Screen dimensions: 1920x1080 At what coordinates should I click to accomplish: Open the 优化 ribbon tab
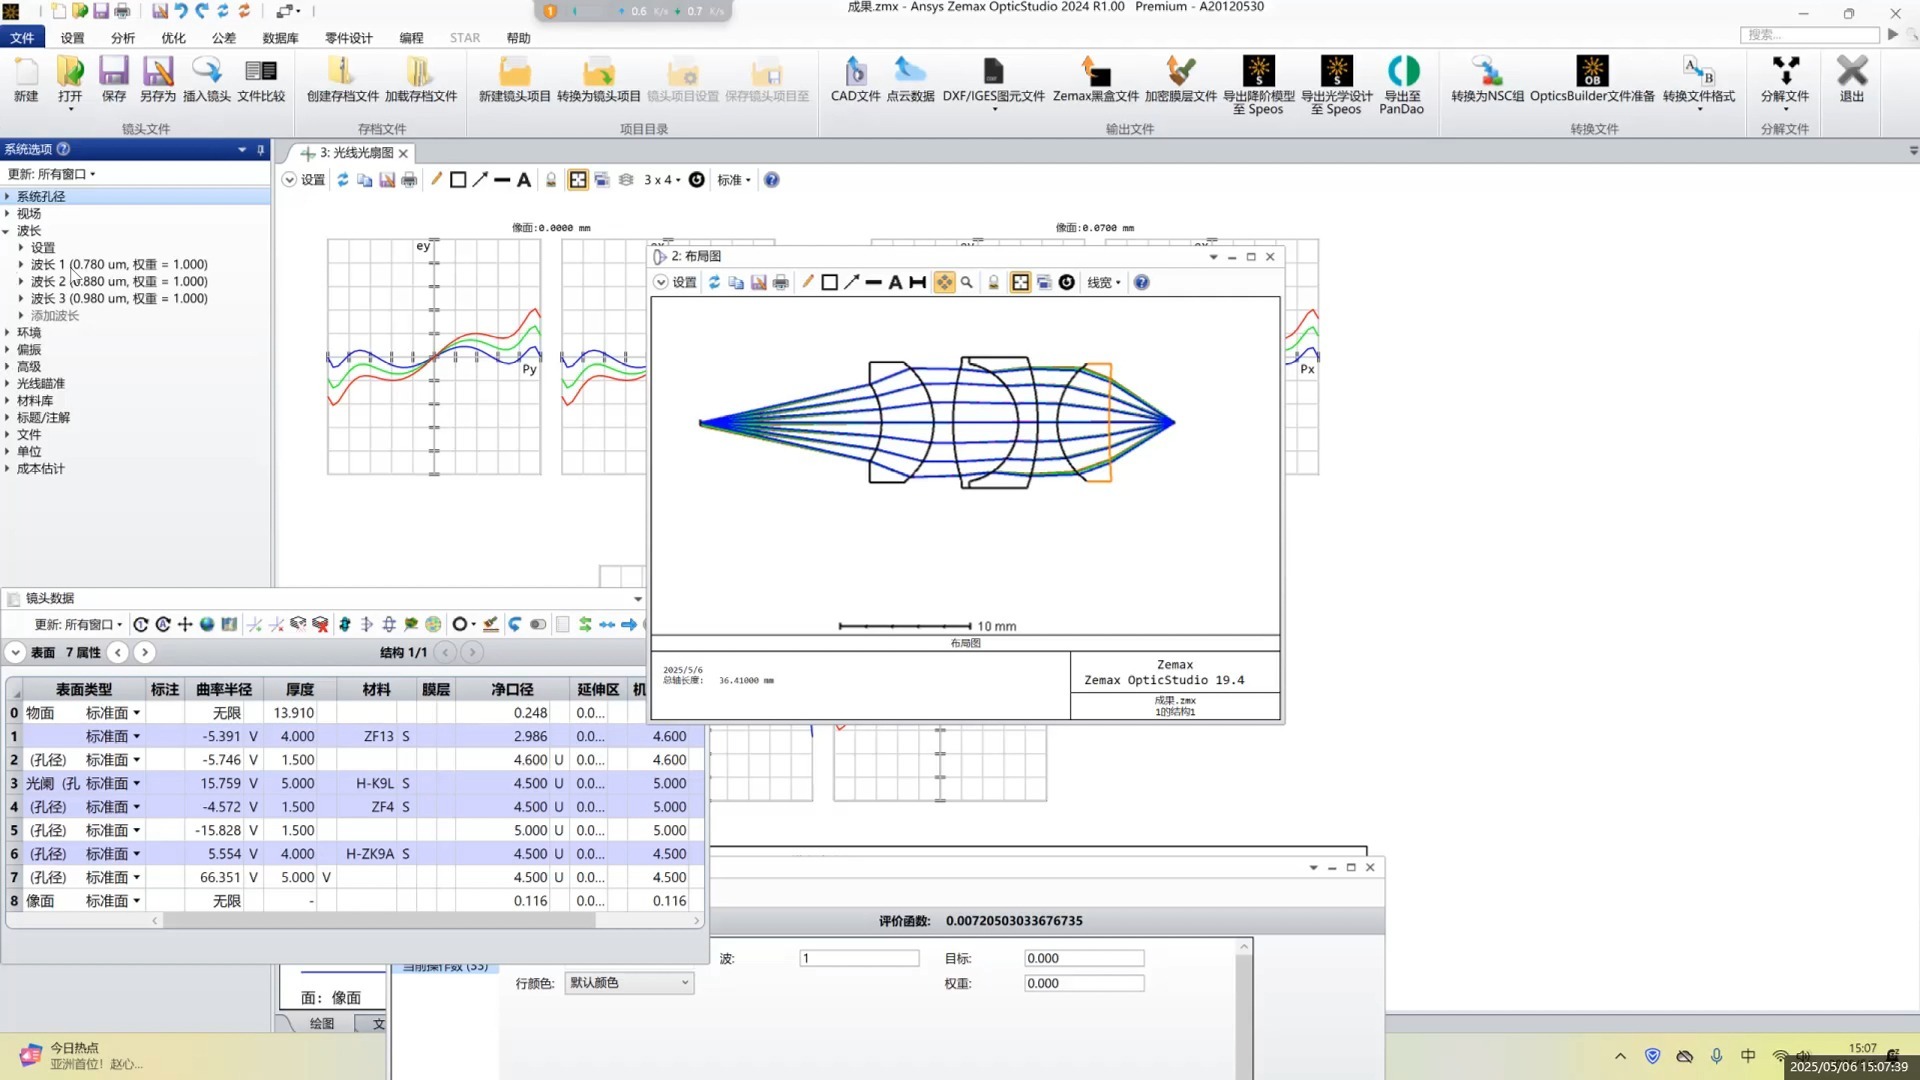[173, 38]
